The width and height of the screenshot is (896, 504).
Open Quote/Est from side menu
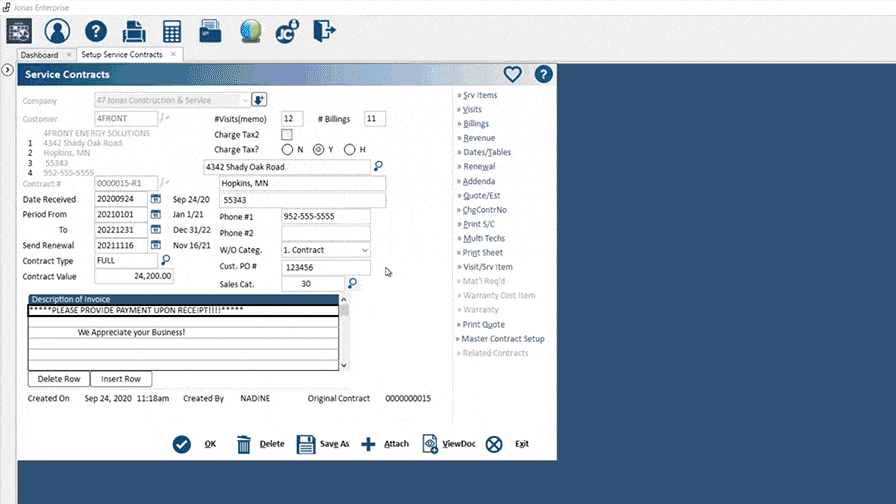click(x=481, y=195)
